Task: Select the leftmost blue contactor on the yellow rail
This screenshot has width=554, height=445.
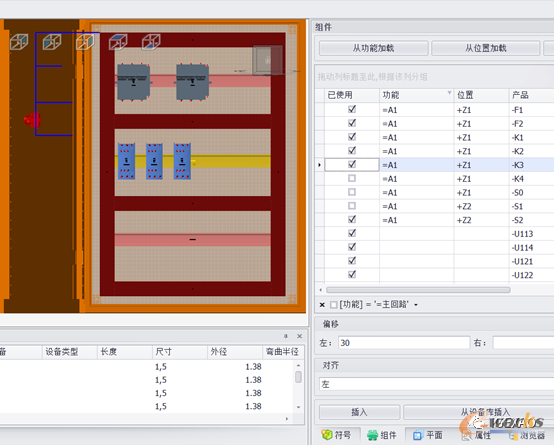Action: tap(126, 161)
